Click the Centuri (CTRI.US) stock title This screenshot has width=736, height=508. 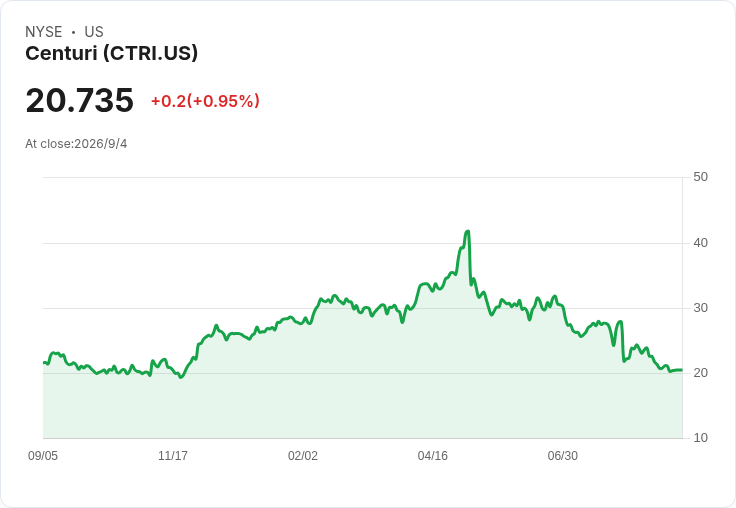[x=111, y=53]
